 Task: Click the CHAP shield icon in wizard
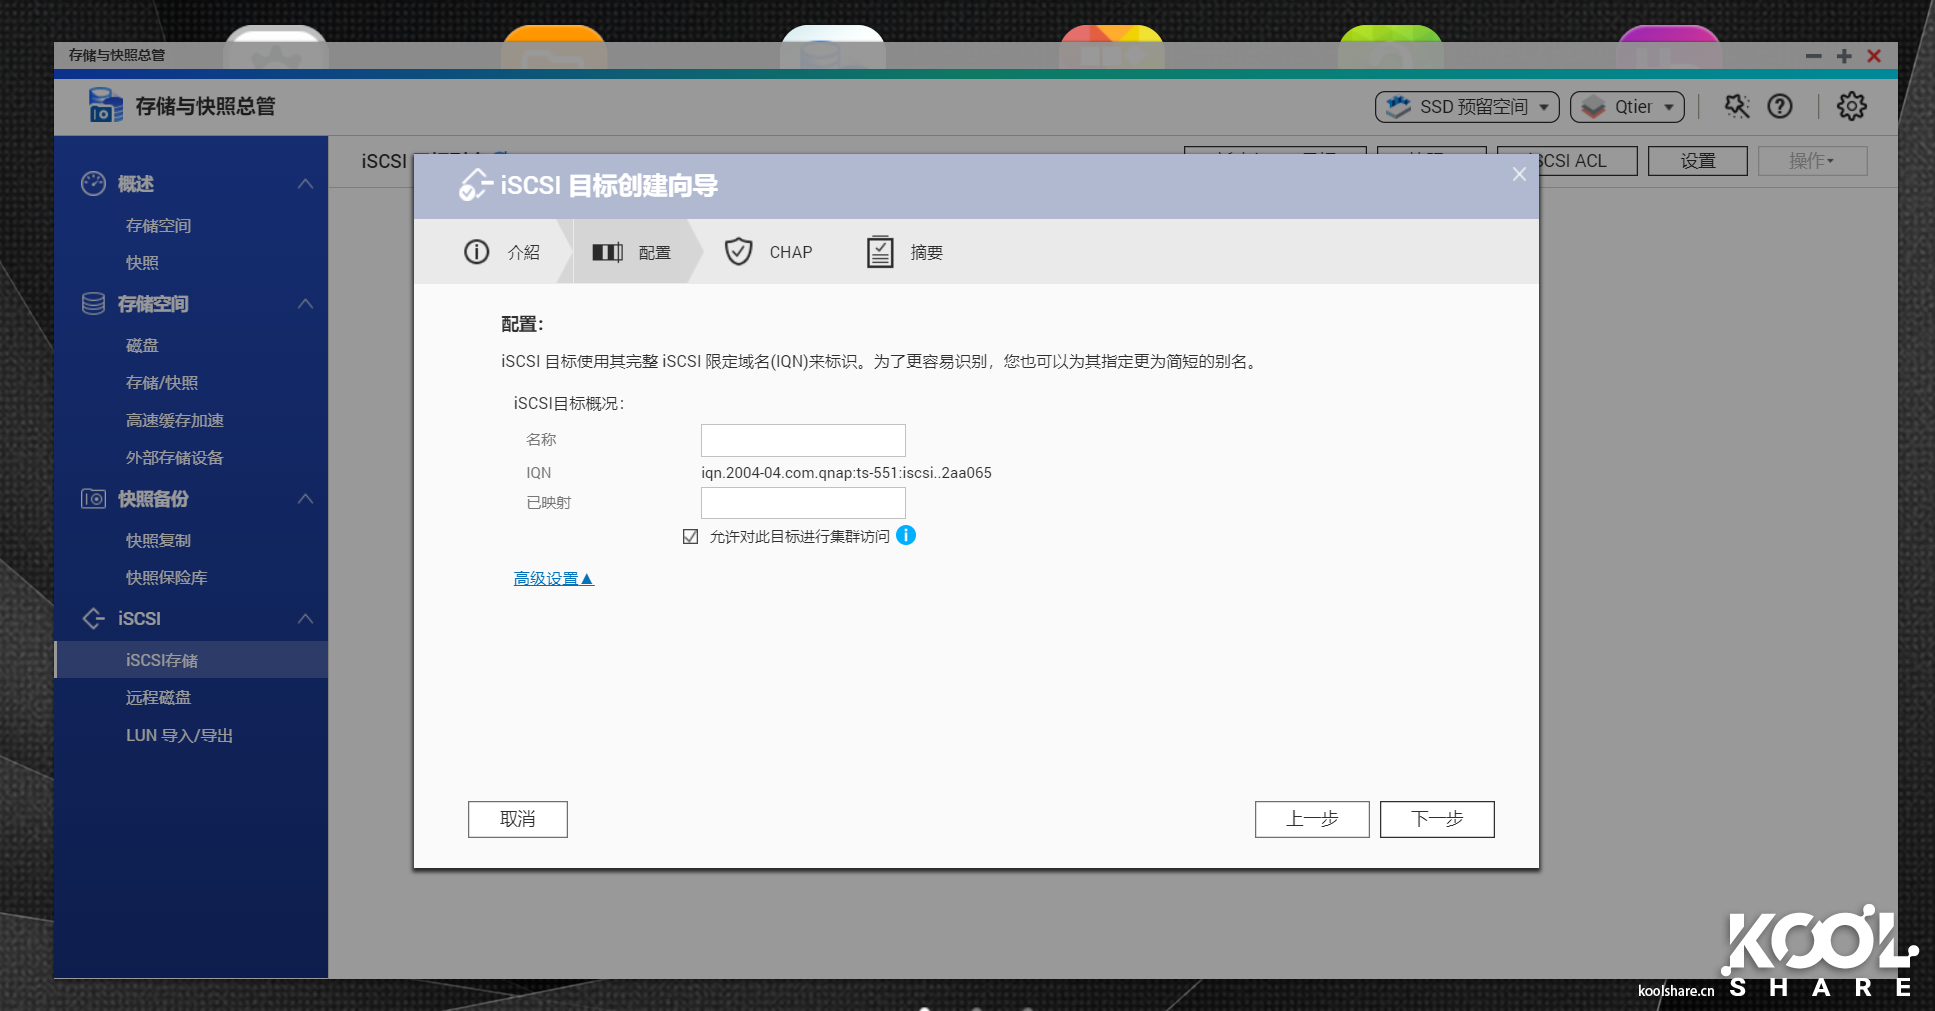point(738,252)
